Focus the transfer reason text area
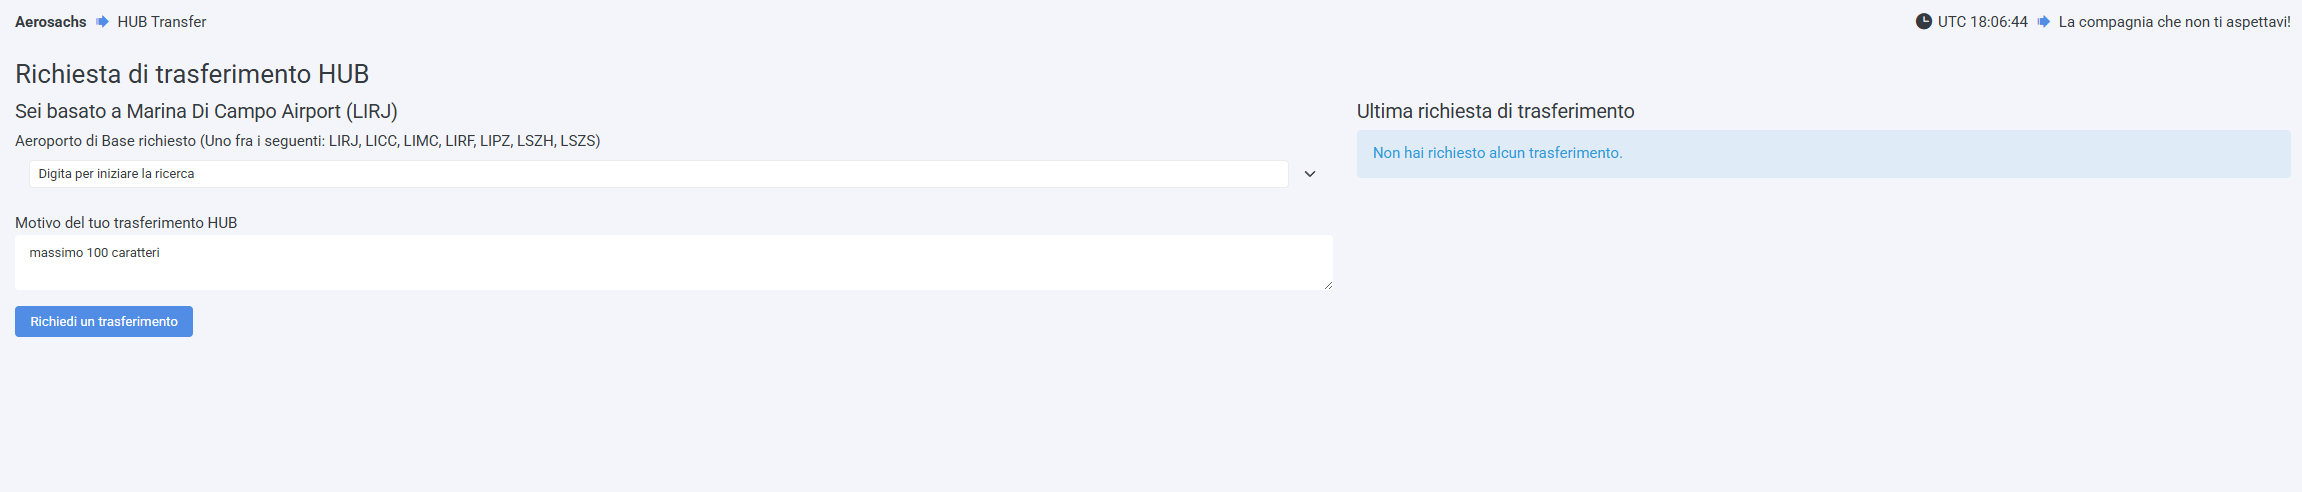This screenshot has height=492, width=2302. tap(673, 263)
